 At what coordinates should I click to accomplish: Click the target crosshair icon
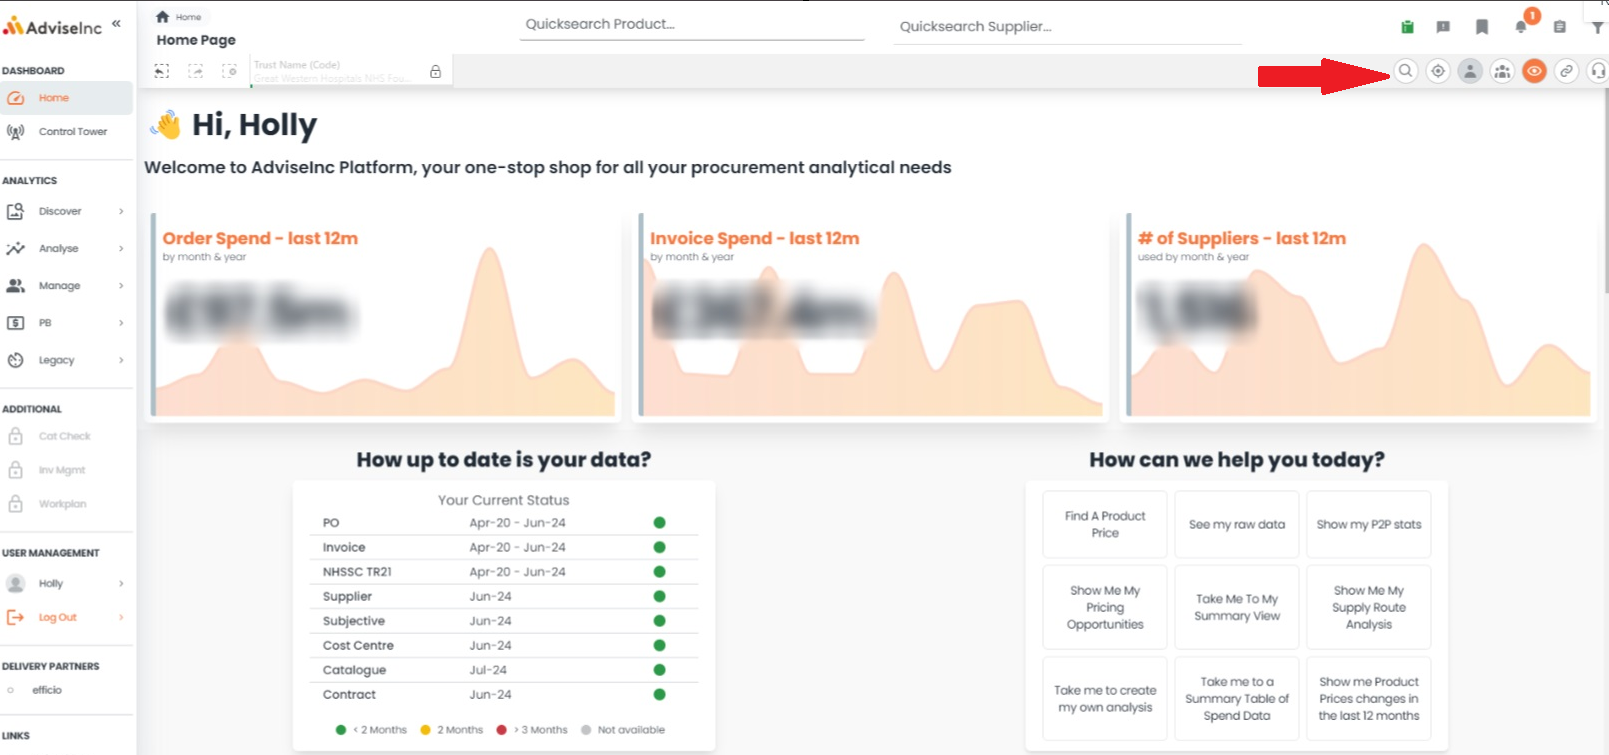(x=1438, y=71)
